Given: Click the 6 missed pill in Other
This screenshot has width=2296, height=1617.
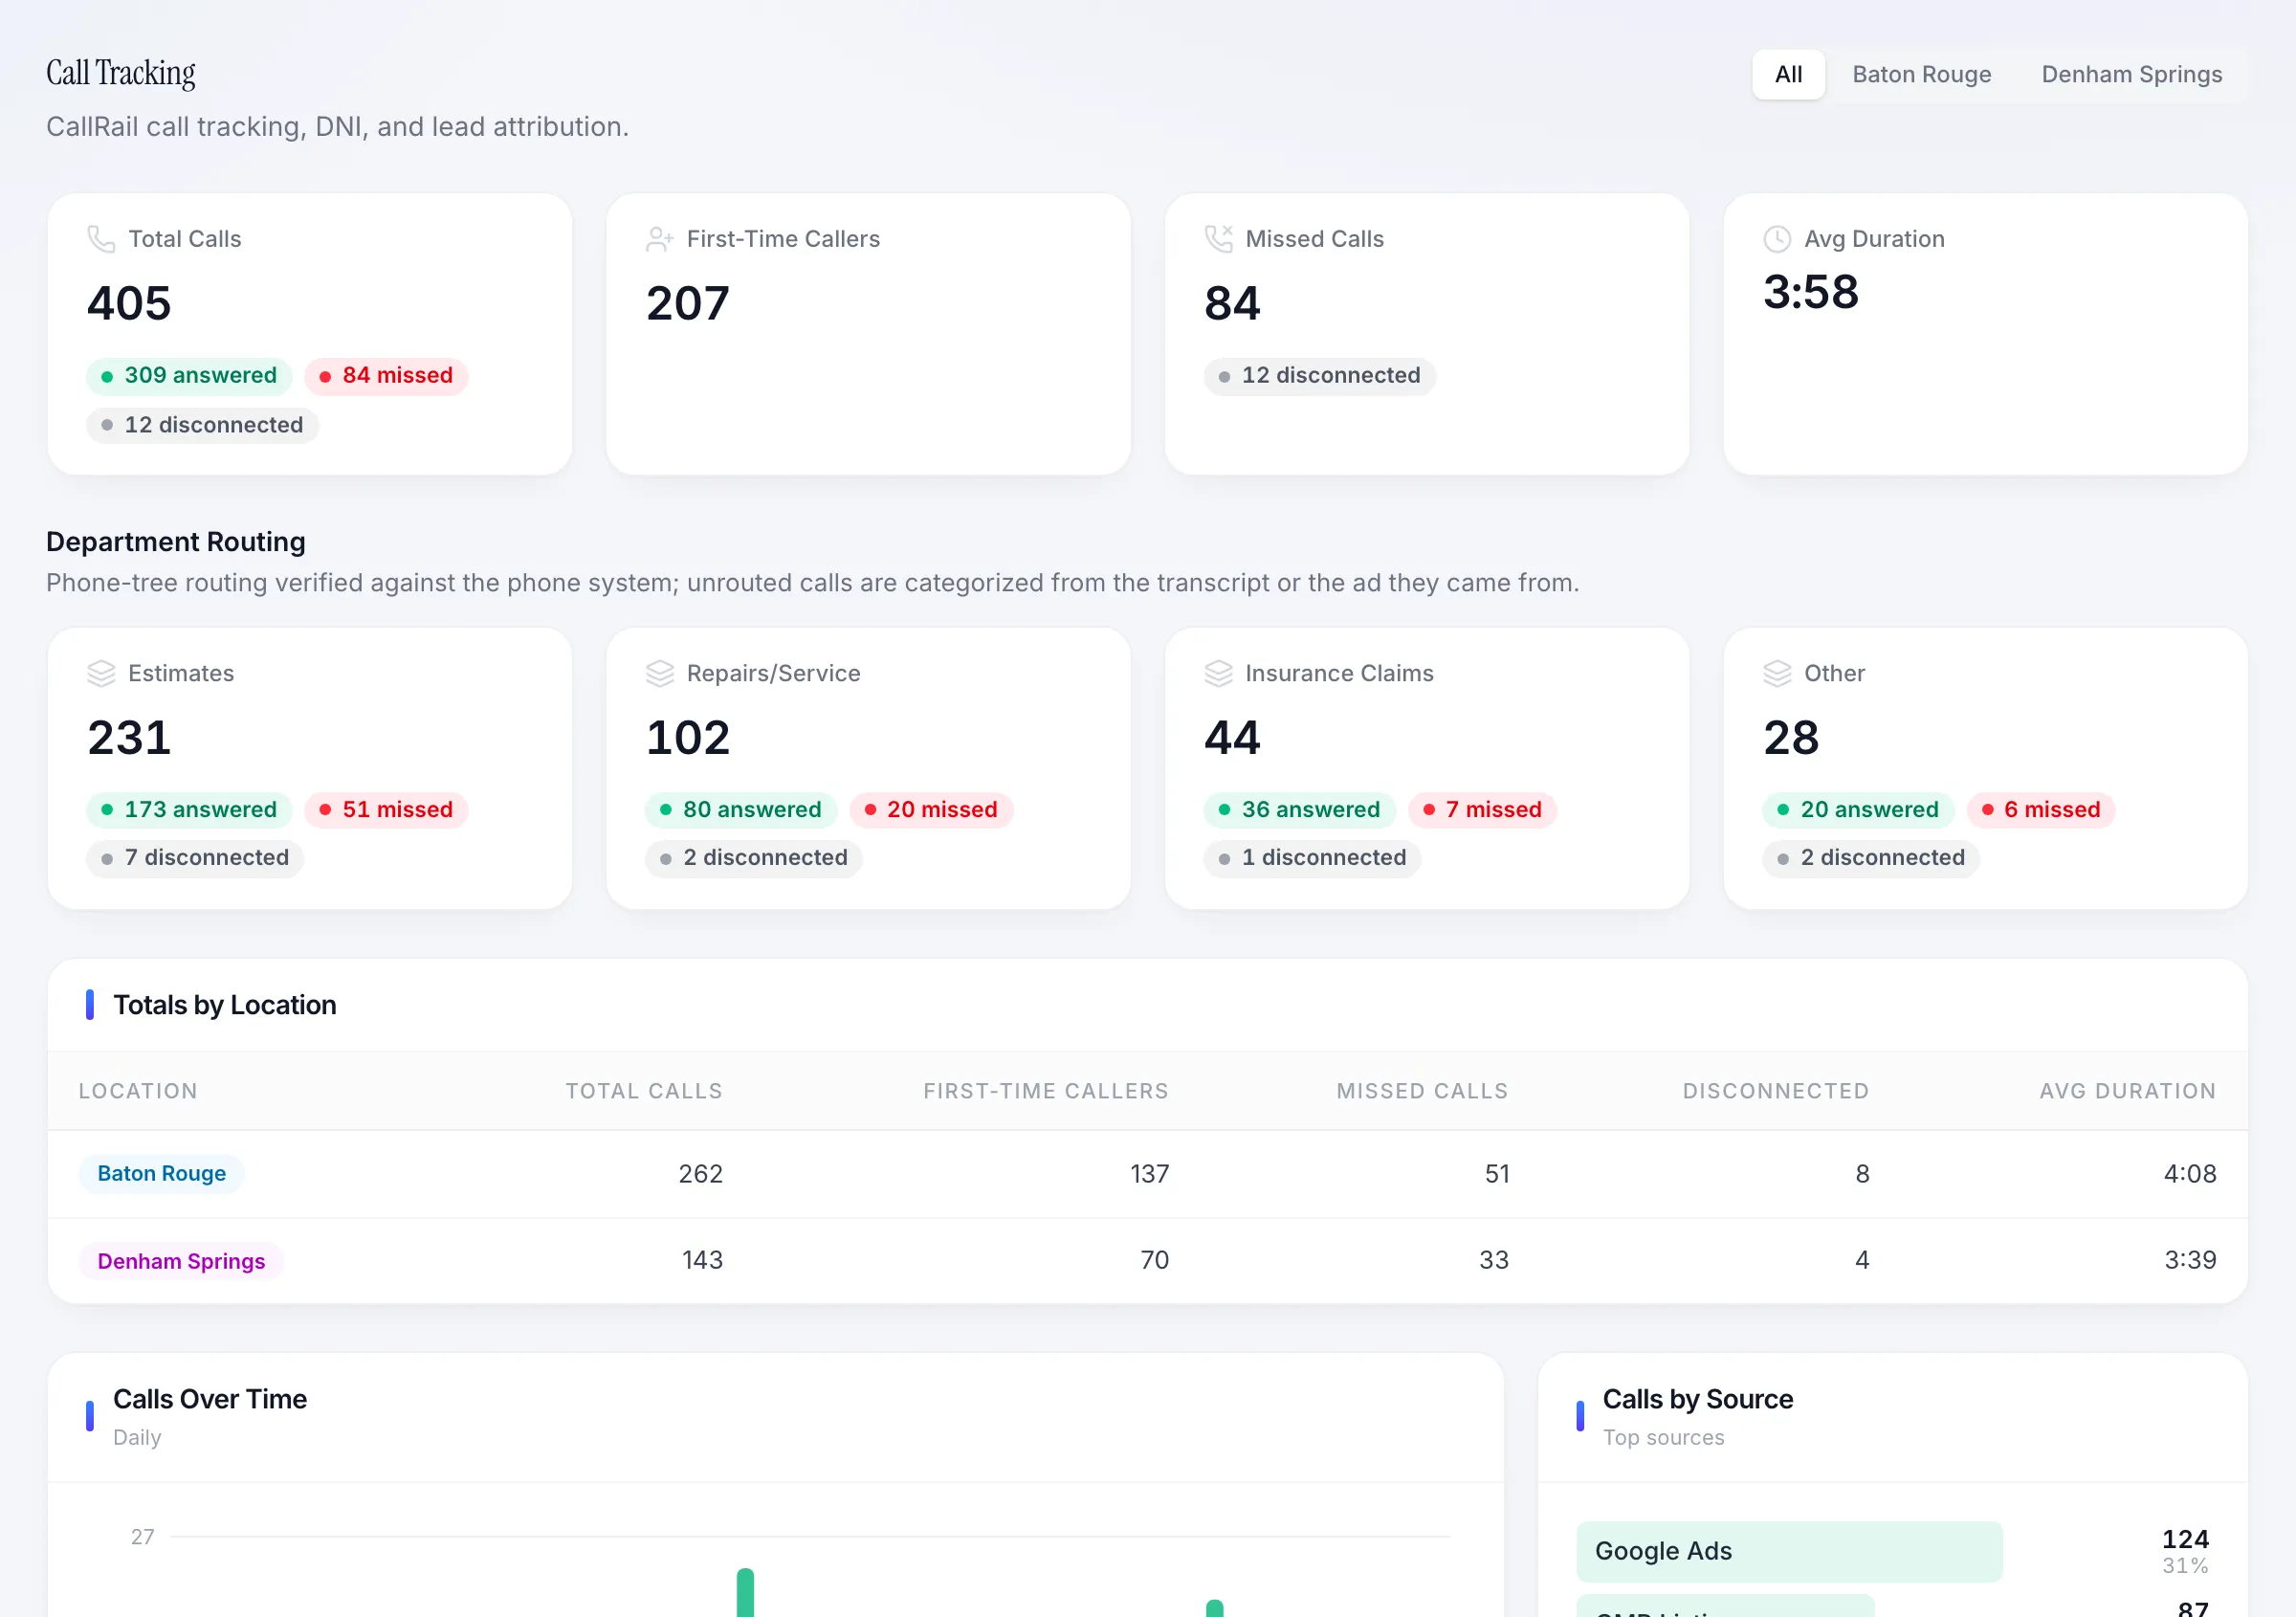Looking at the screenshot, I should (2041, 810).
